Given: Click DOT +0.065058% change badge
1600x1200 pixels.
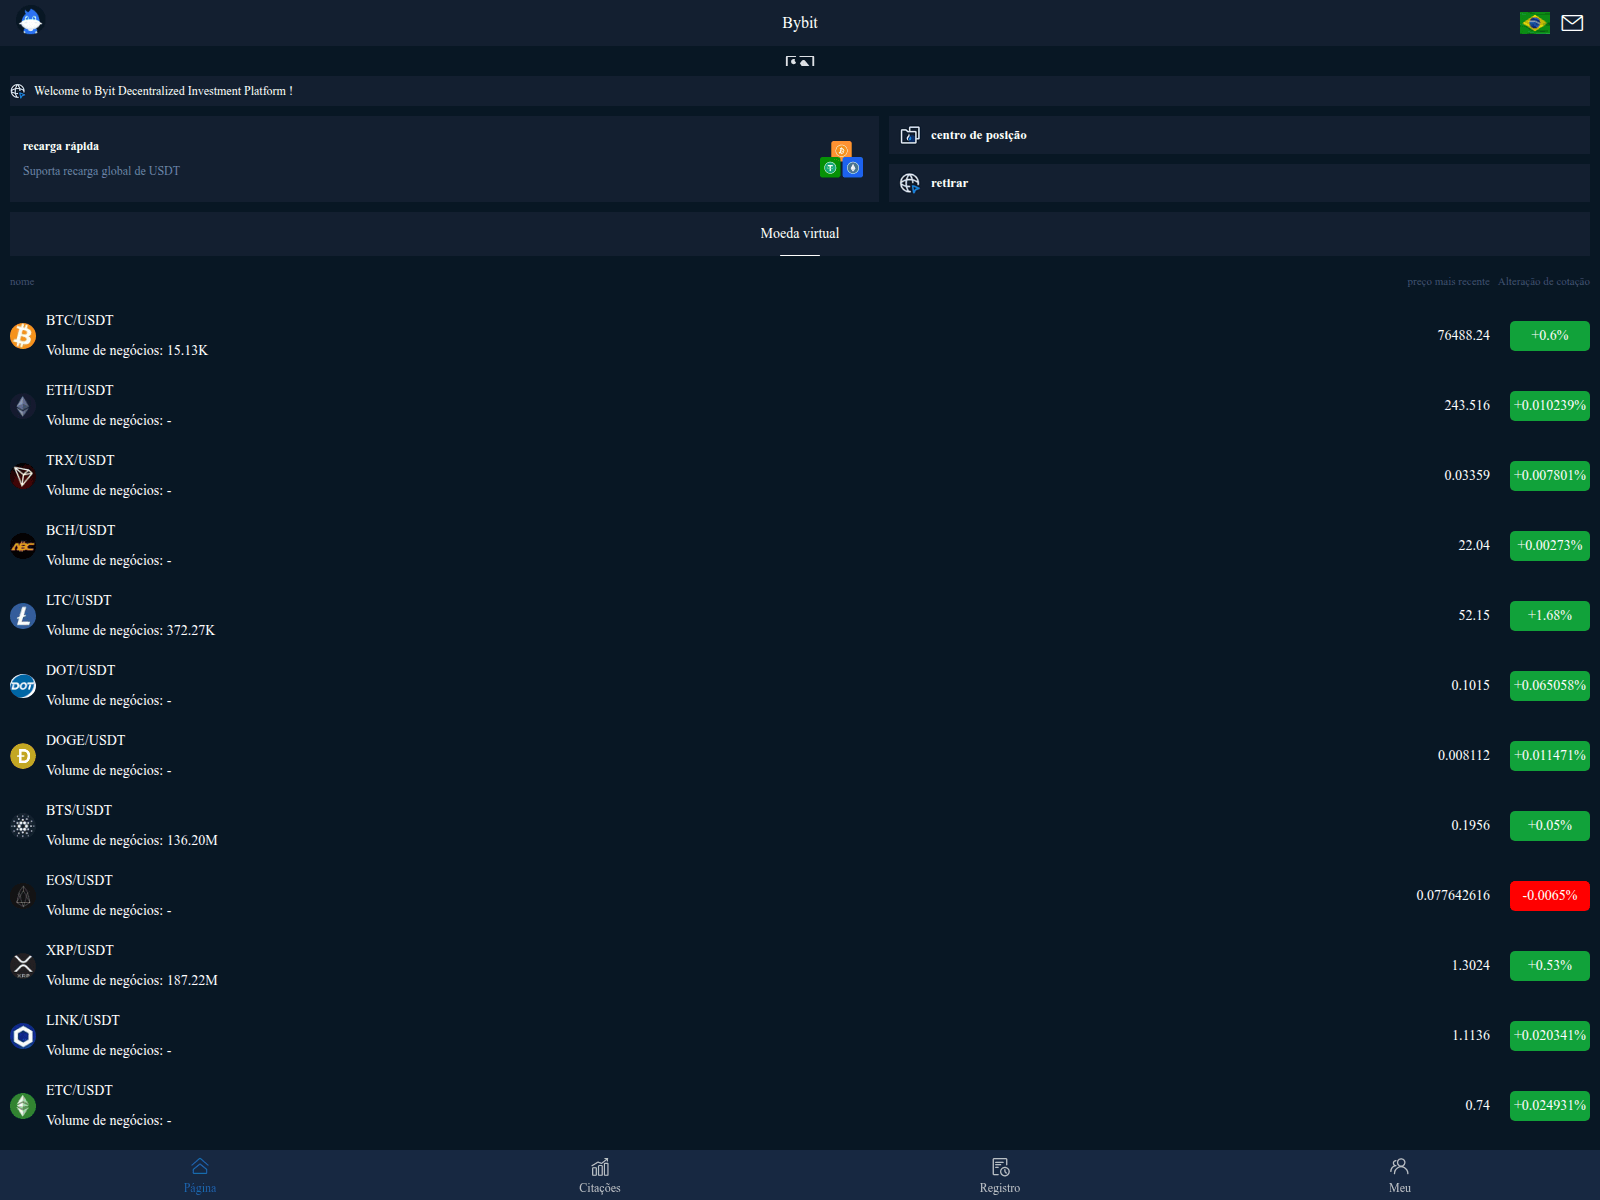Looking at the screenshot, I should tap(1550, 686).
